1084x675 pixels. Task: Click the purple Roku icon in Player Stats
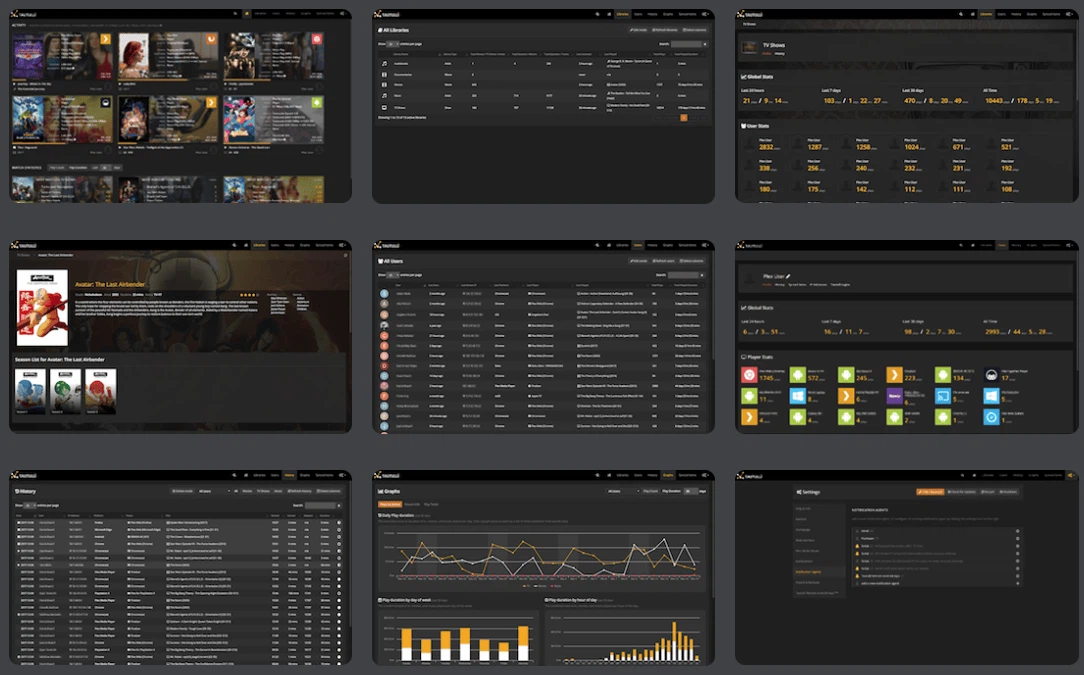tap(894, 396)
